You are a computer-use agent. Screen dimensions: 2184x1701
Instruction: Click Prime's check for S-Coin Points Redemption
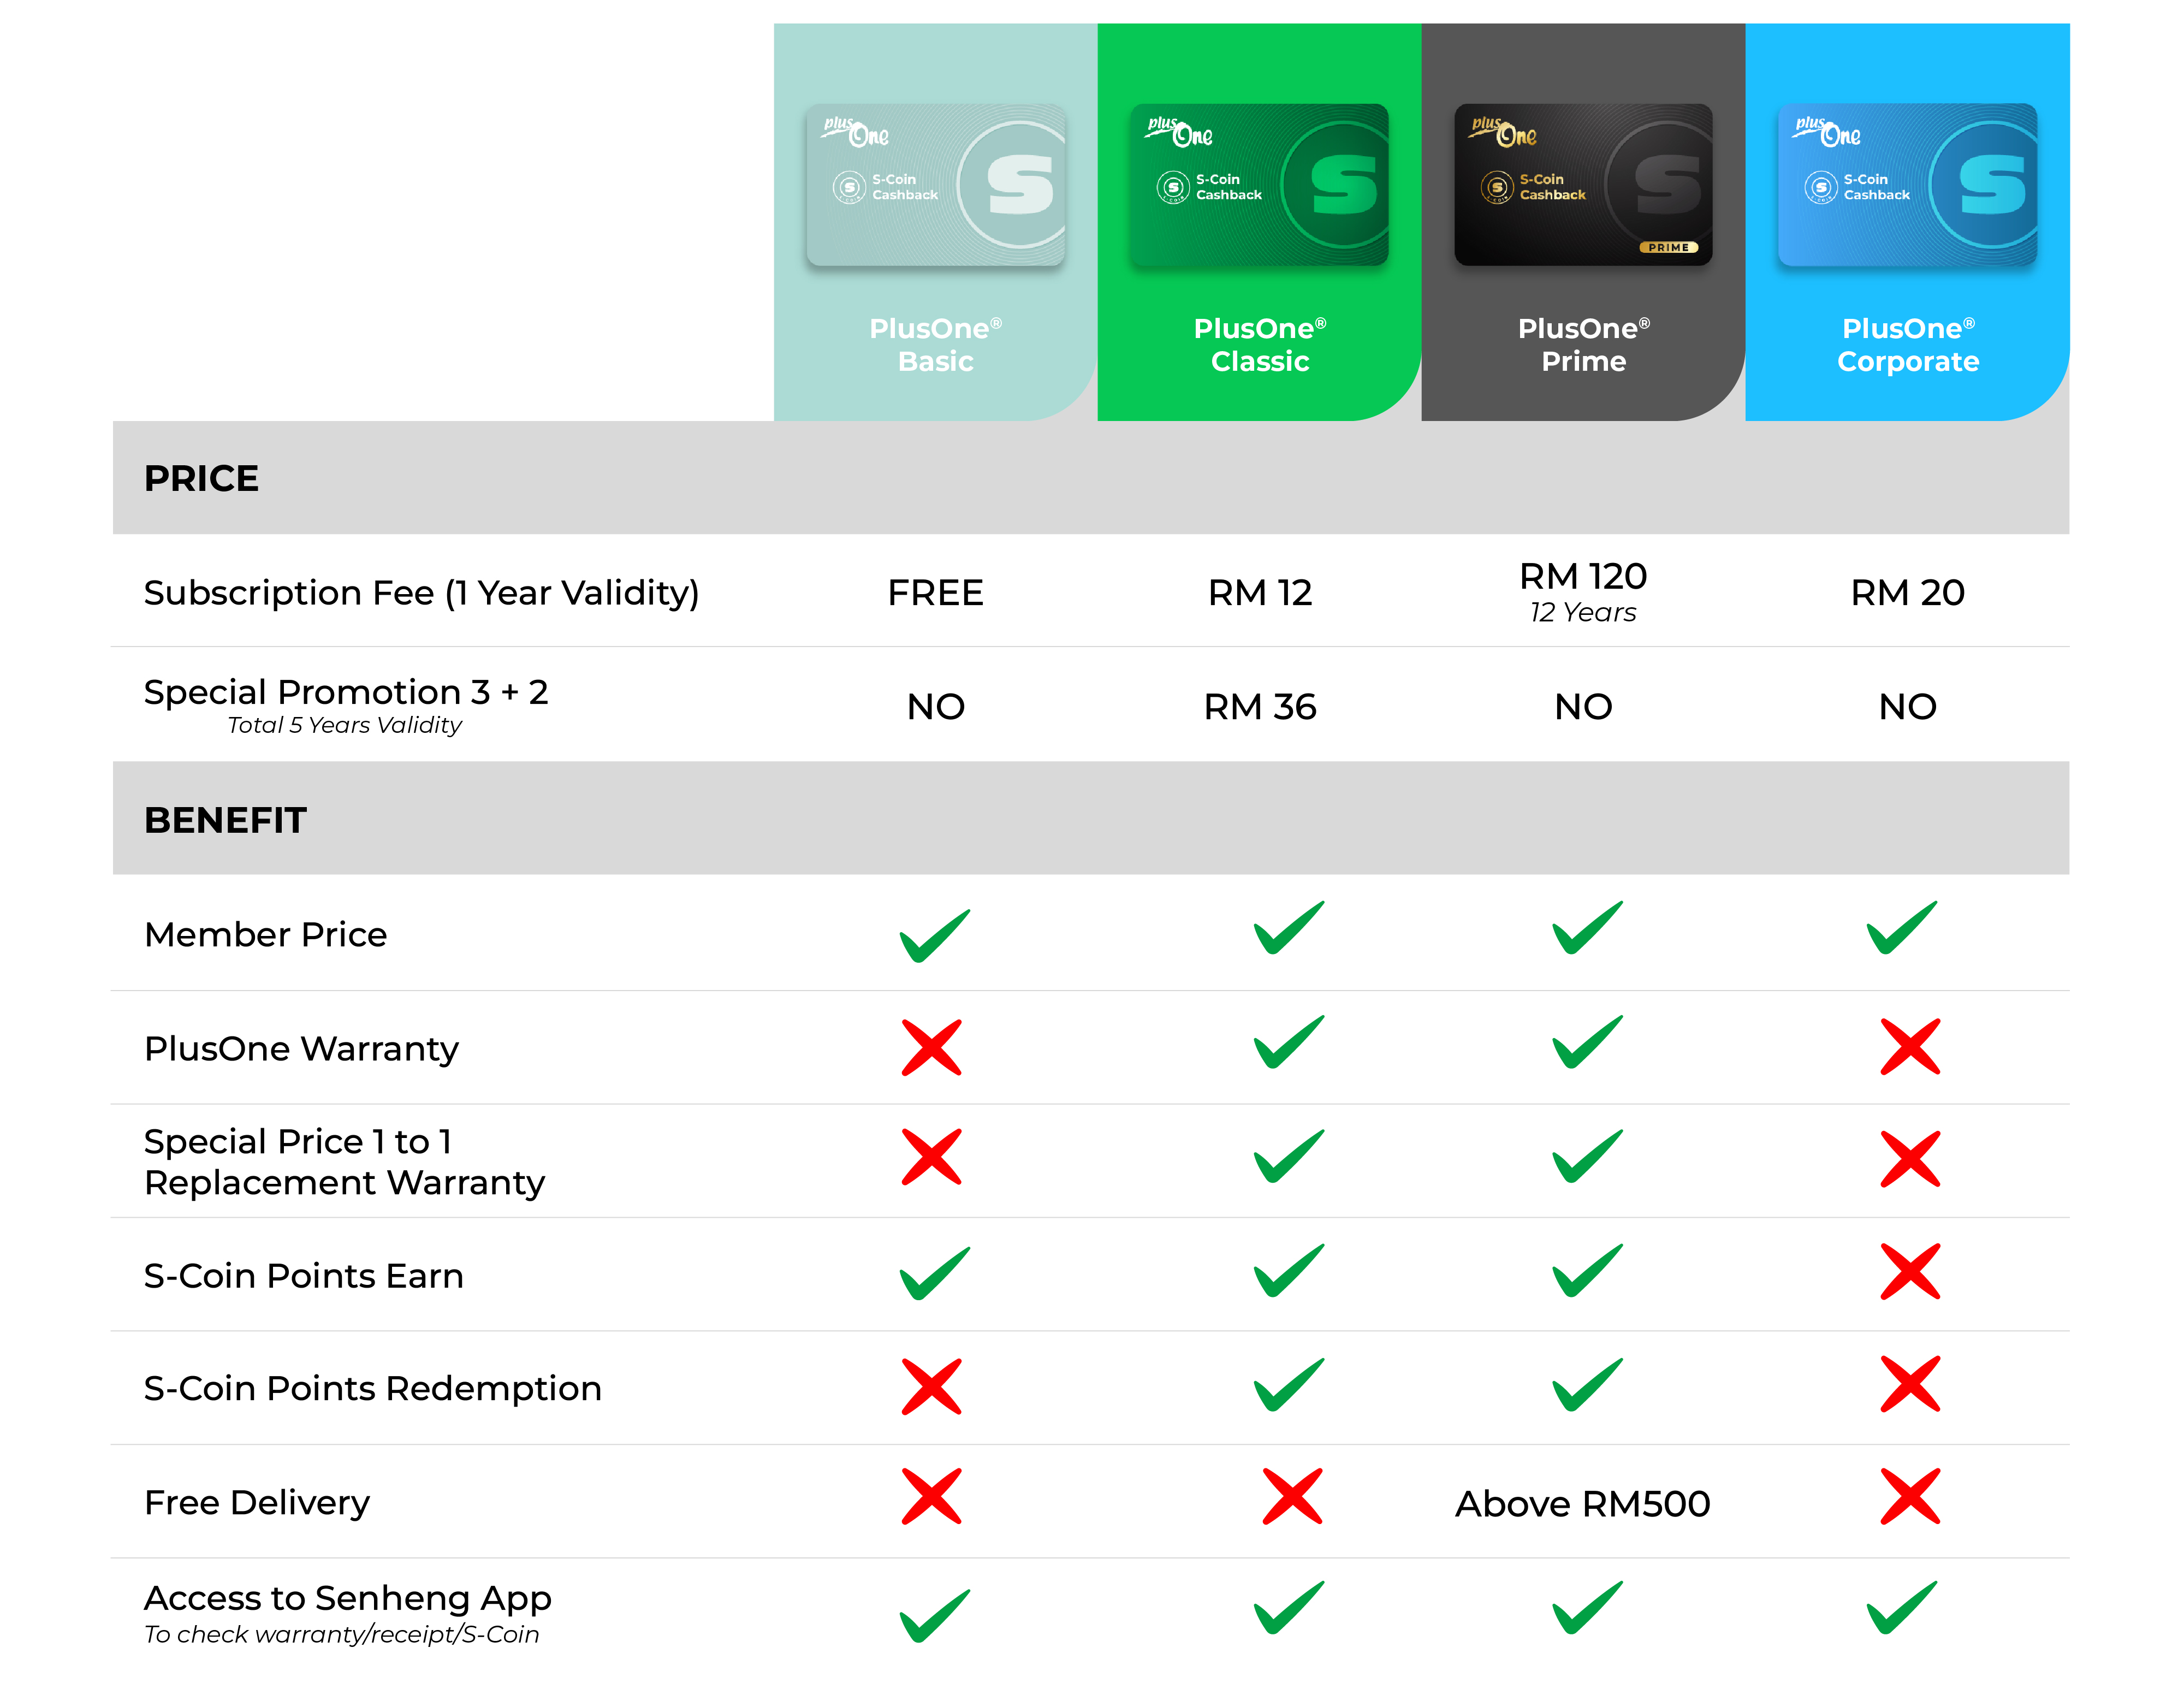coord(1587,1384)
